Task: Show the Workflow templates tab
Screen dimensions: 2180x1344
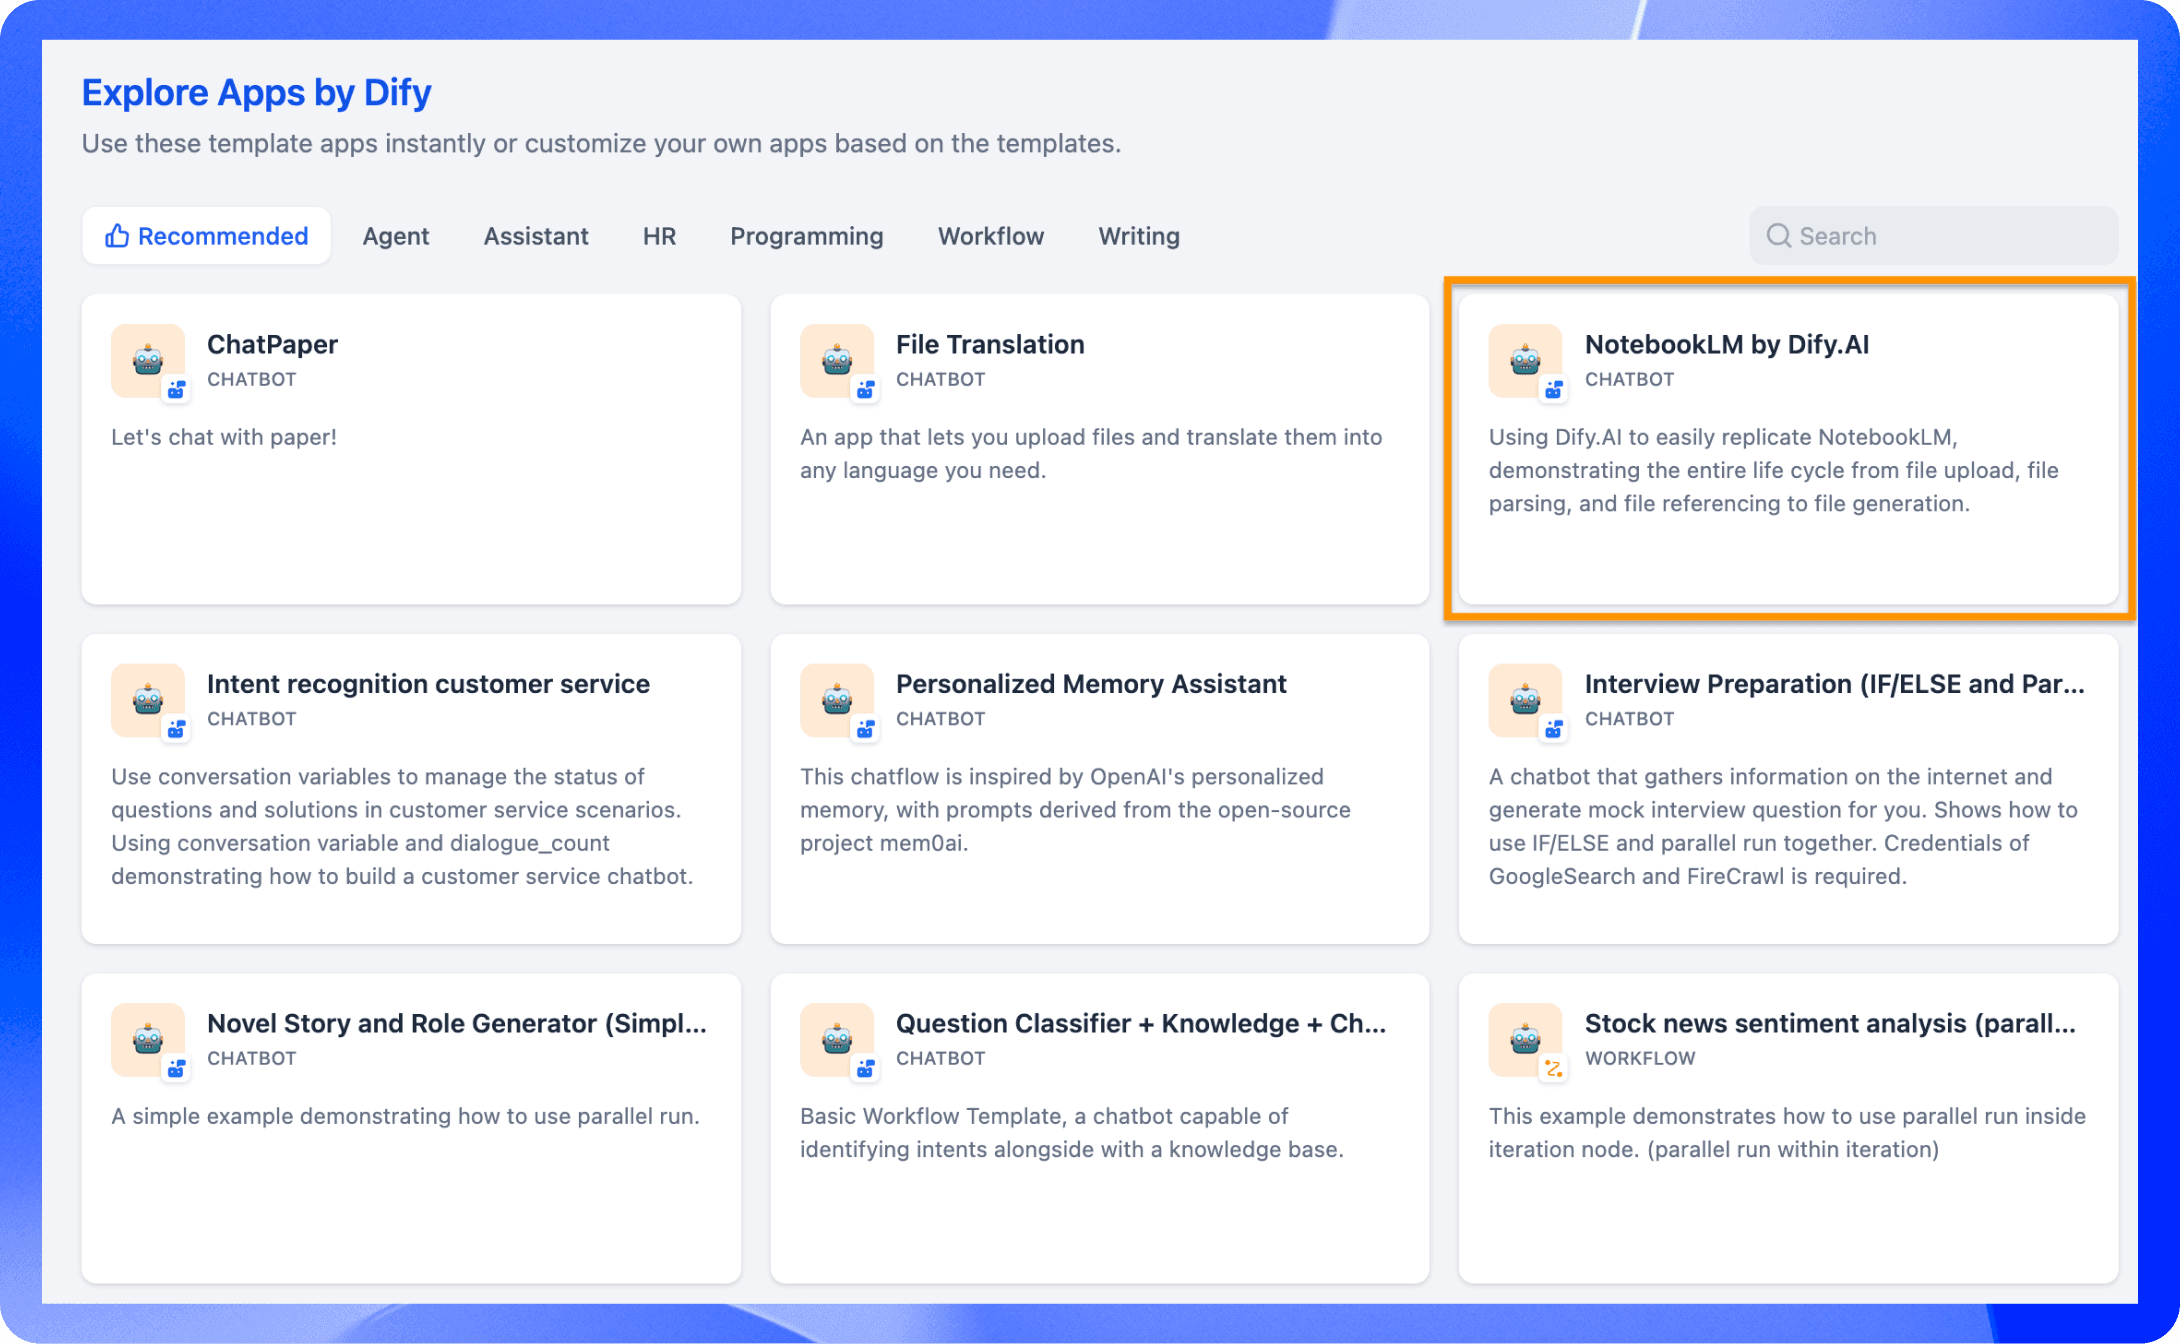Action: click(x=990, y=236)
